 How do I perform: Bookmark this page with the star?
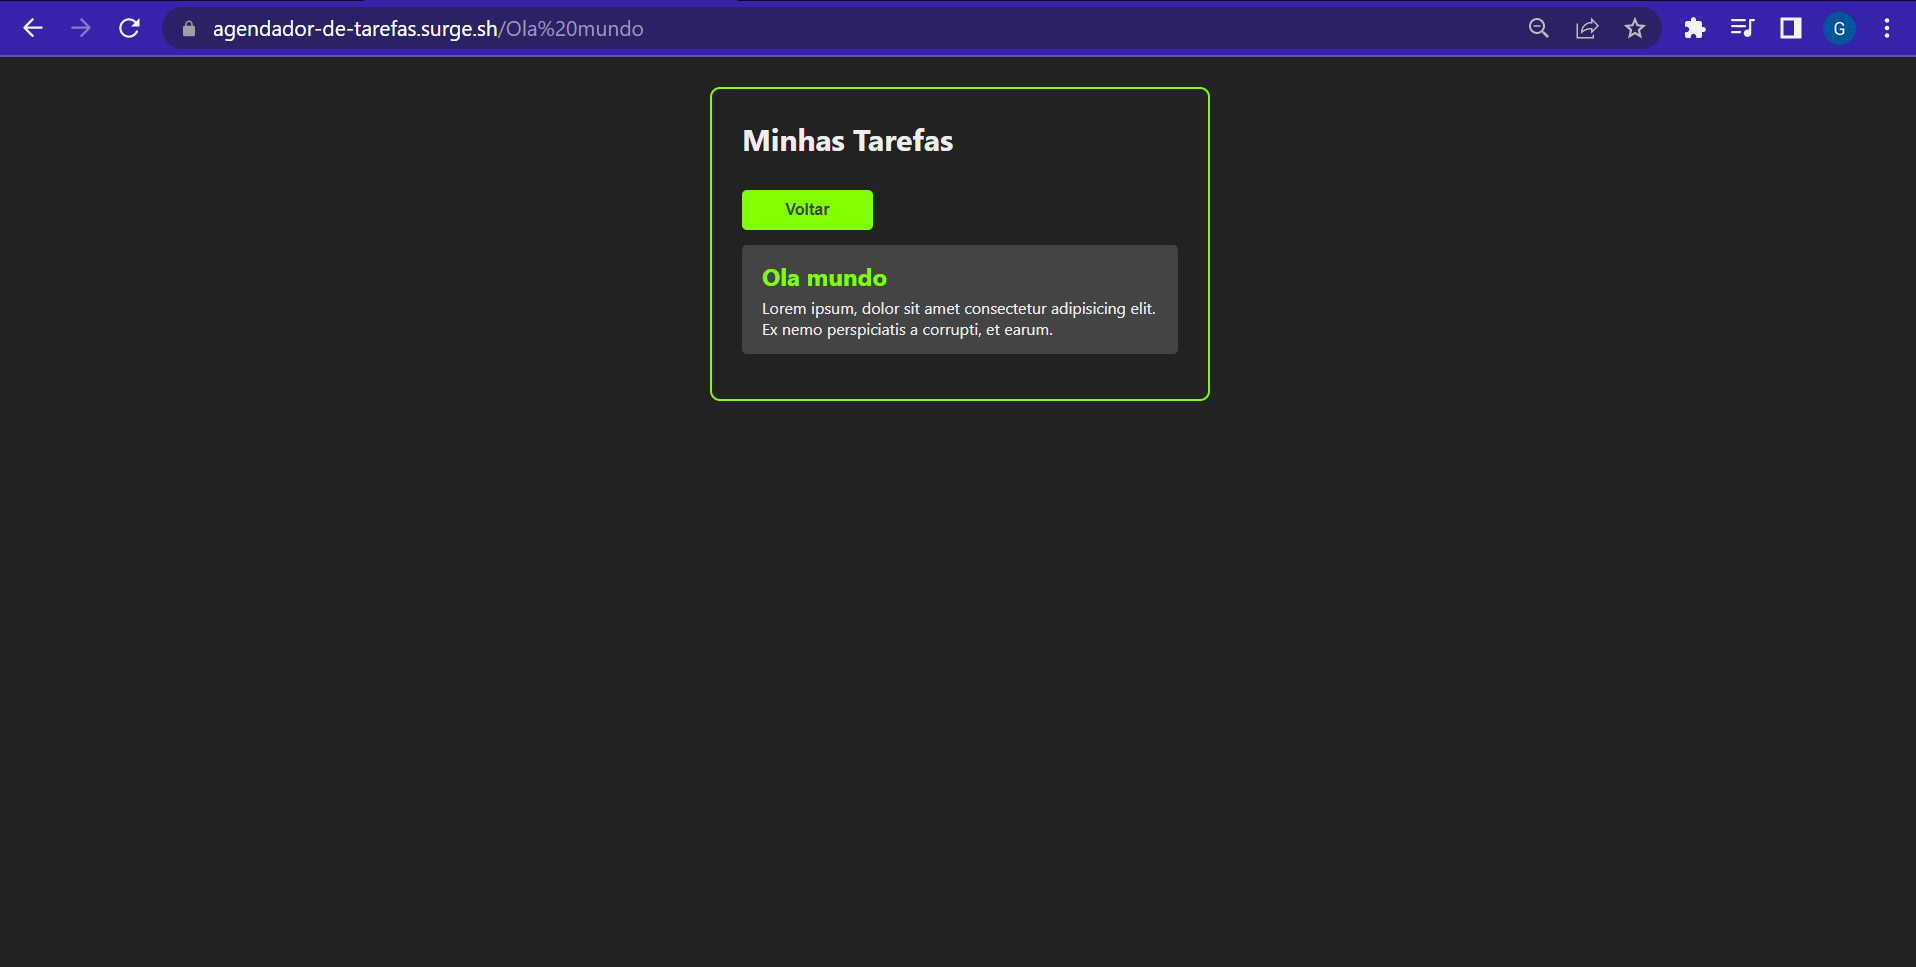click(1635, 28)
